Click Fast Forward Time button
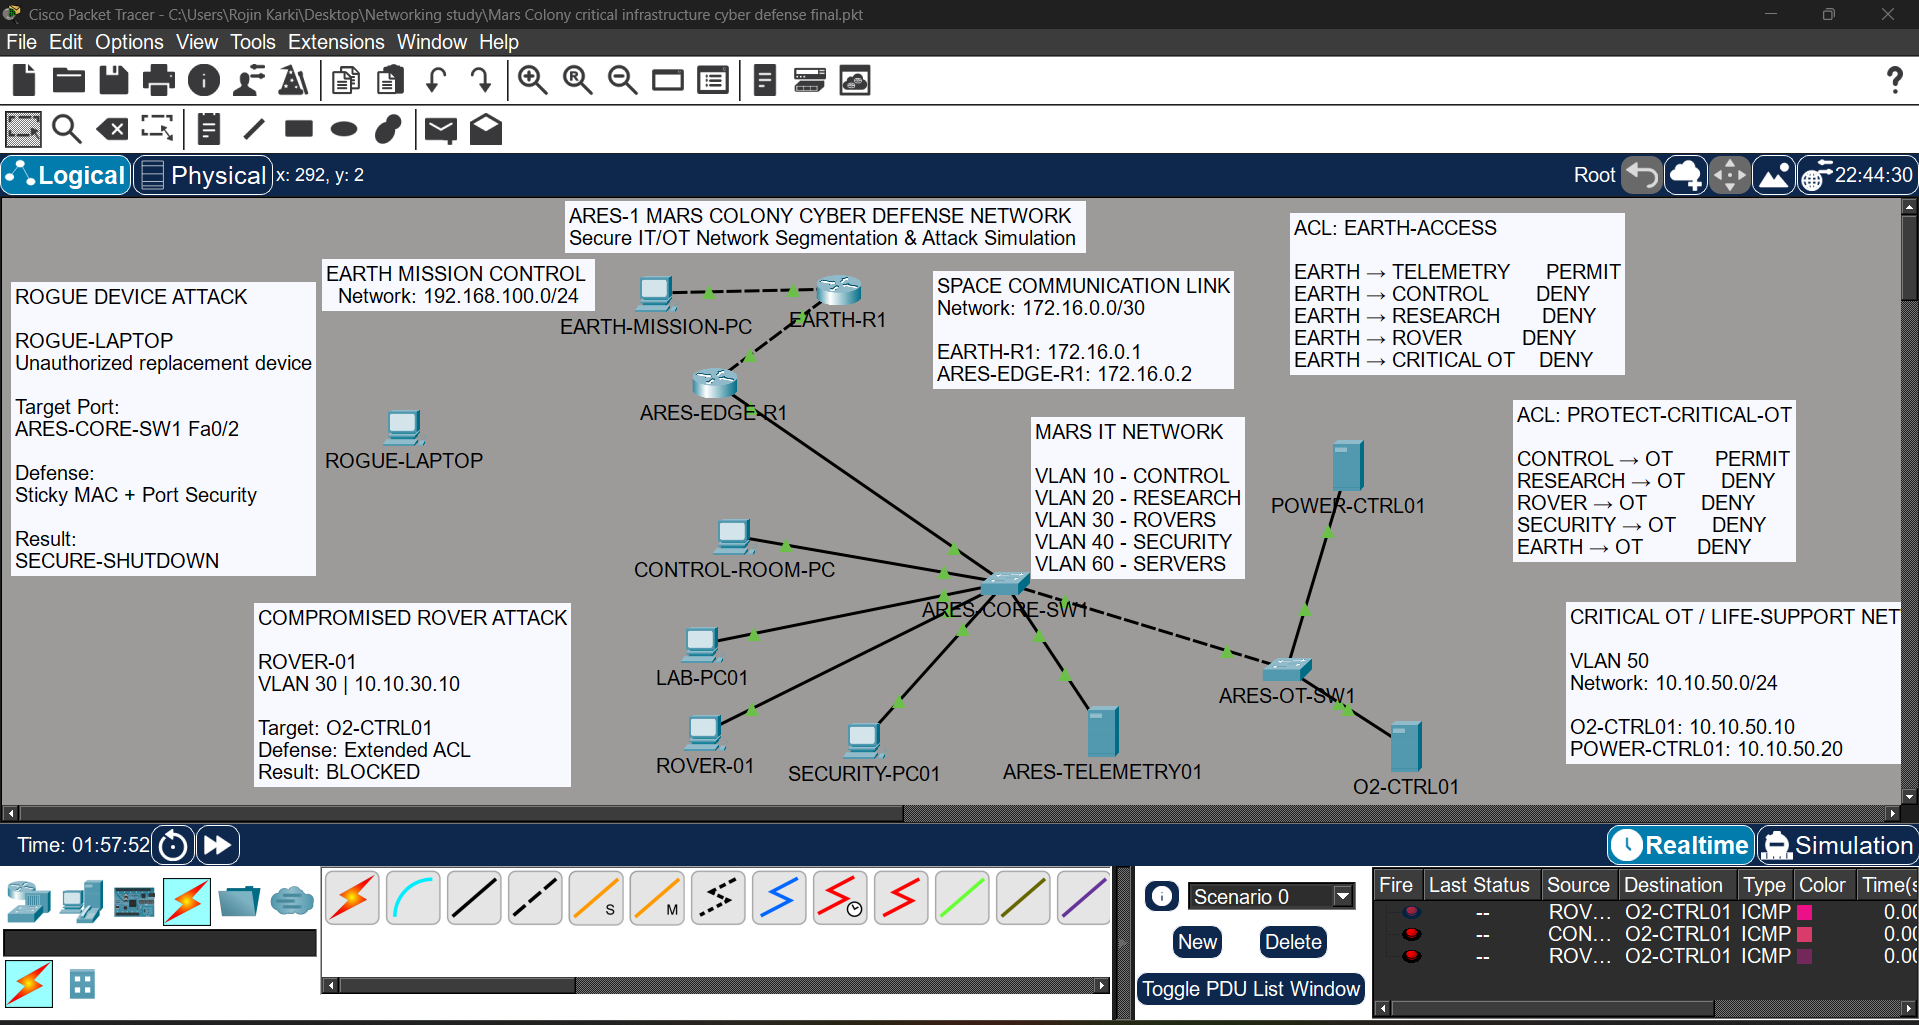The image size is (1919, 1025). (x=217, y=845)
